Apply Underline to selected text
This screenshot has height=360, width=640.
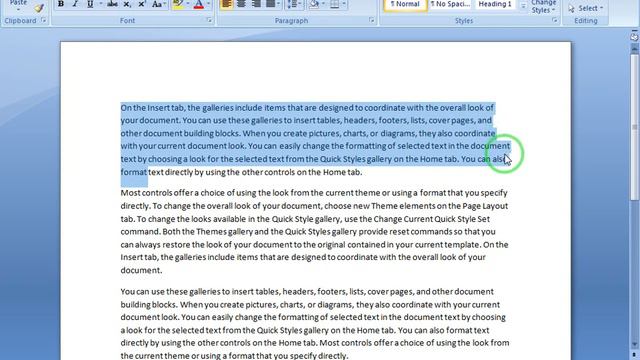89,4
